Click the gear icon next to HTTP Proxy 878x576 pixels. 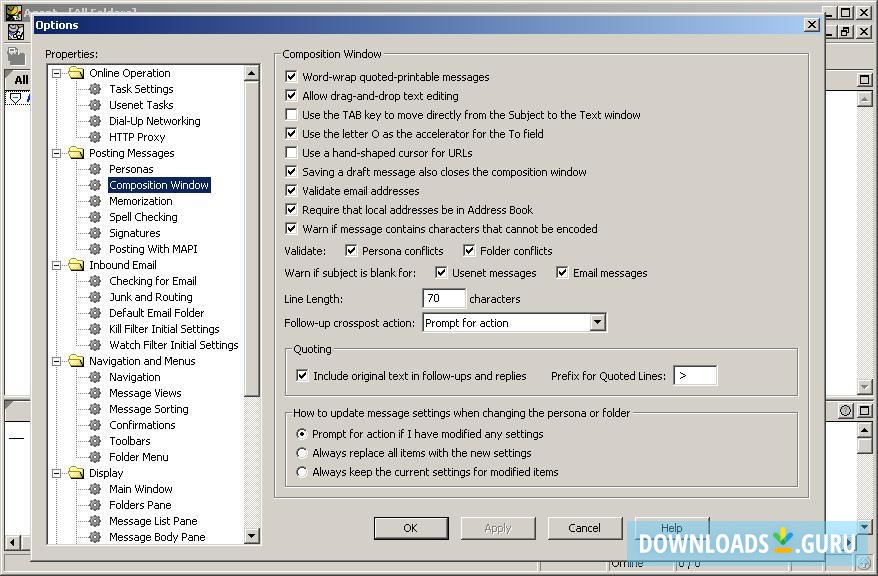[x=95, y=137]
